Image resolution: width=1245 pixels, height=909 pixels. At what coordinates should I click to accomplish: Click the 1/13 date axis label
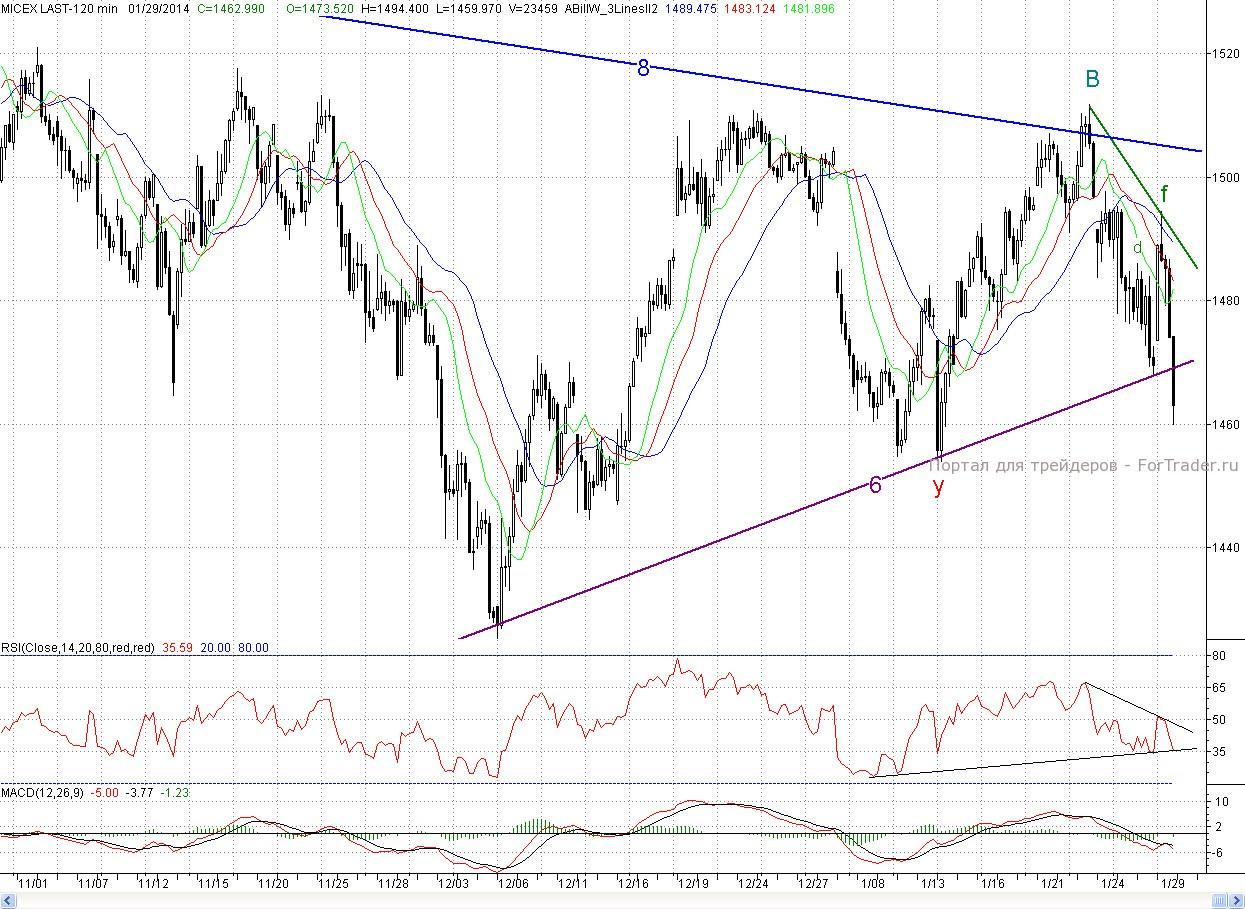coord(932,884)
